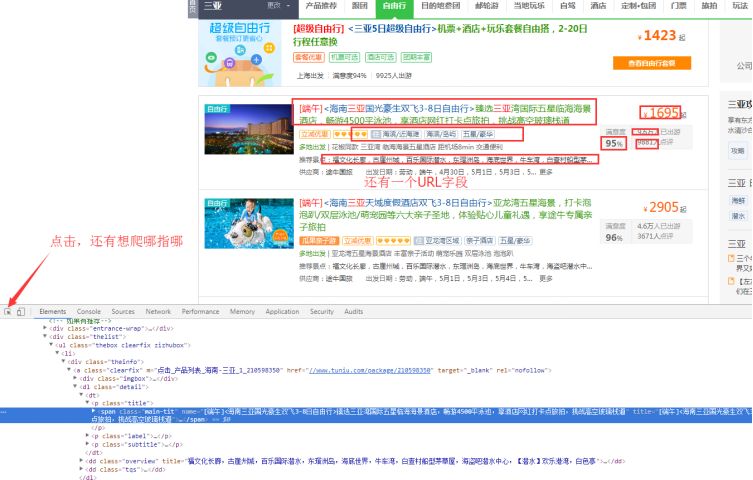Click the 团期丰富 tag
The height and width of the screenshot is (480, 753).
tap(416, 57)
